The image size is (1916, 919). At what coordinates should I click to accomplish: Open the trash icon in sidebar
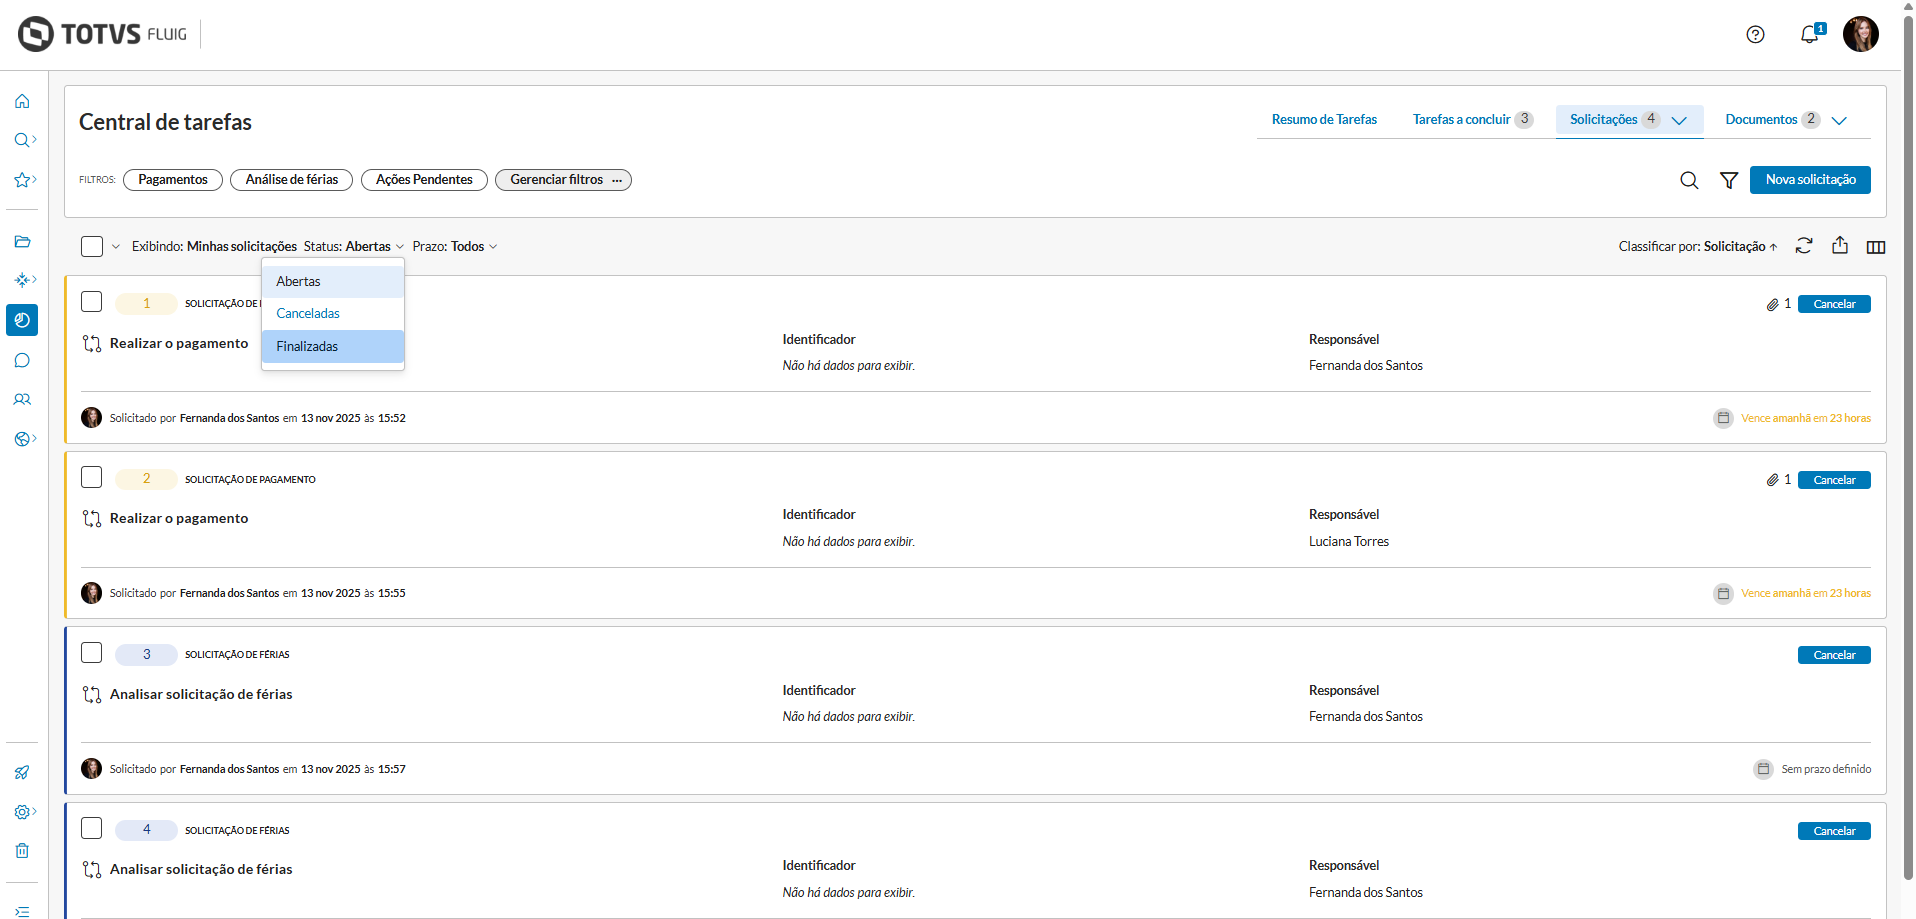tap(22, 851)
